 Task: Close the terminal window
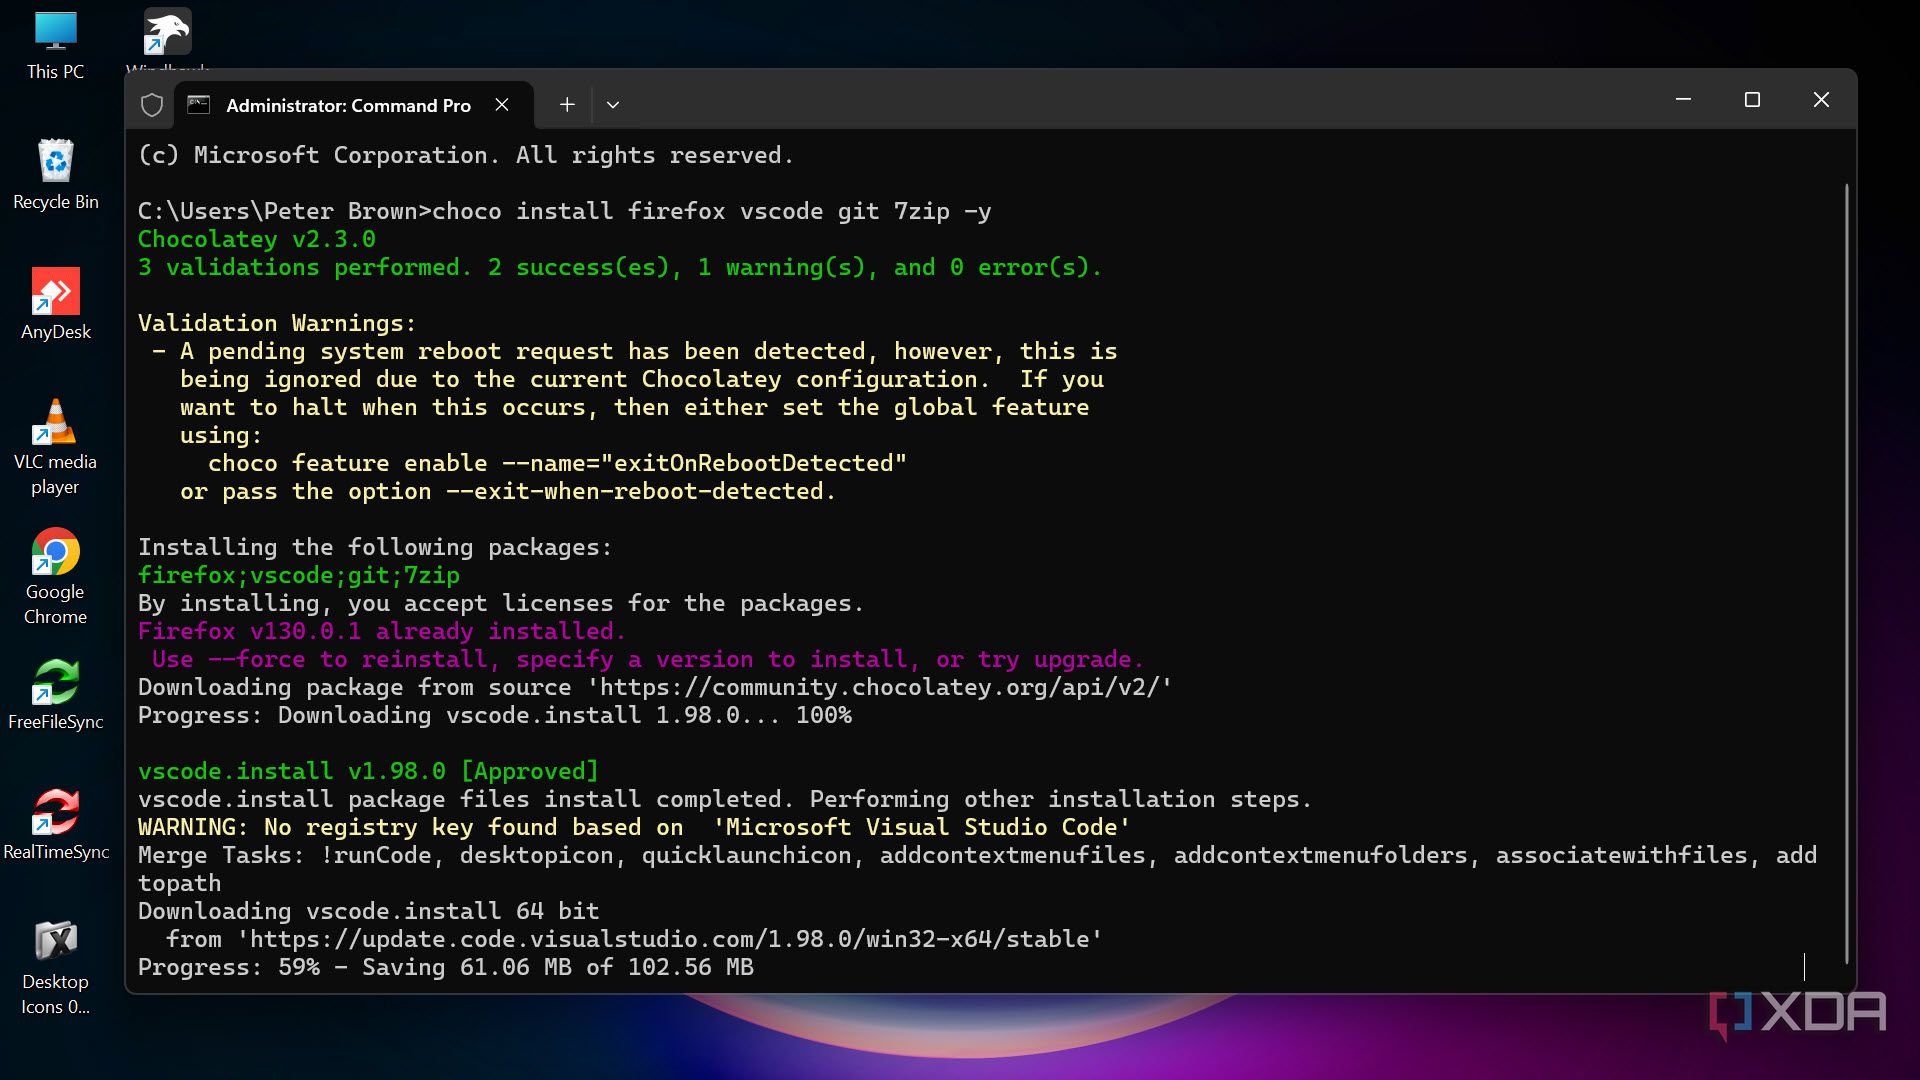1821,100
